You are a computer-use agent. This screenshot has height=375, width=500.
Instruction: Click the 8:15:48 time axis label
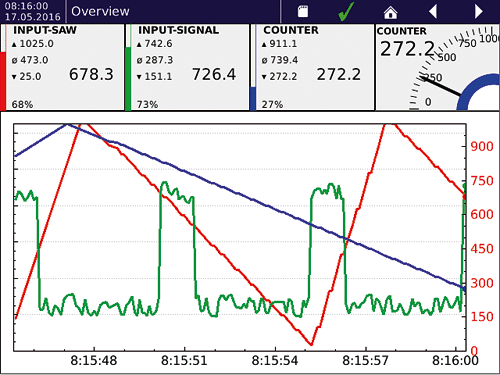tap(94, 360)
